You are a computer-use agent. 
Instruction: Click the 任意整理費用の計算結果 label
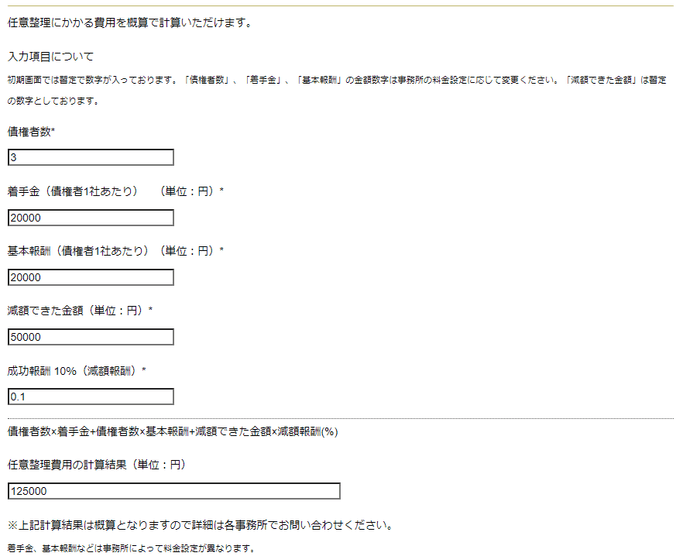(x=95, y=465)
